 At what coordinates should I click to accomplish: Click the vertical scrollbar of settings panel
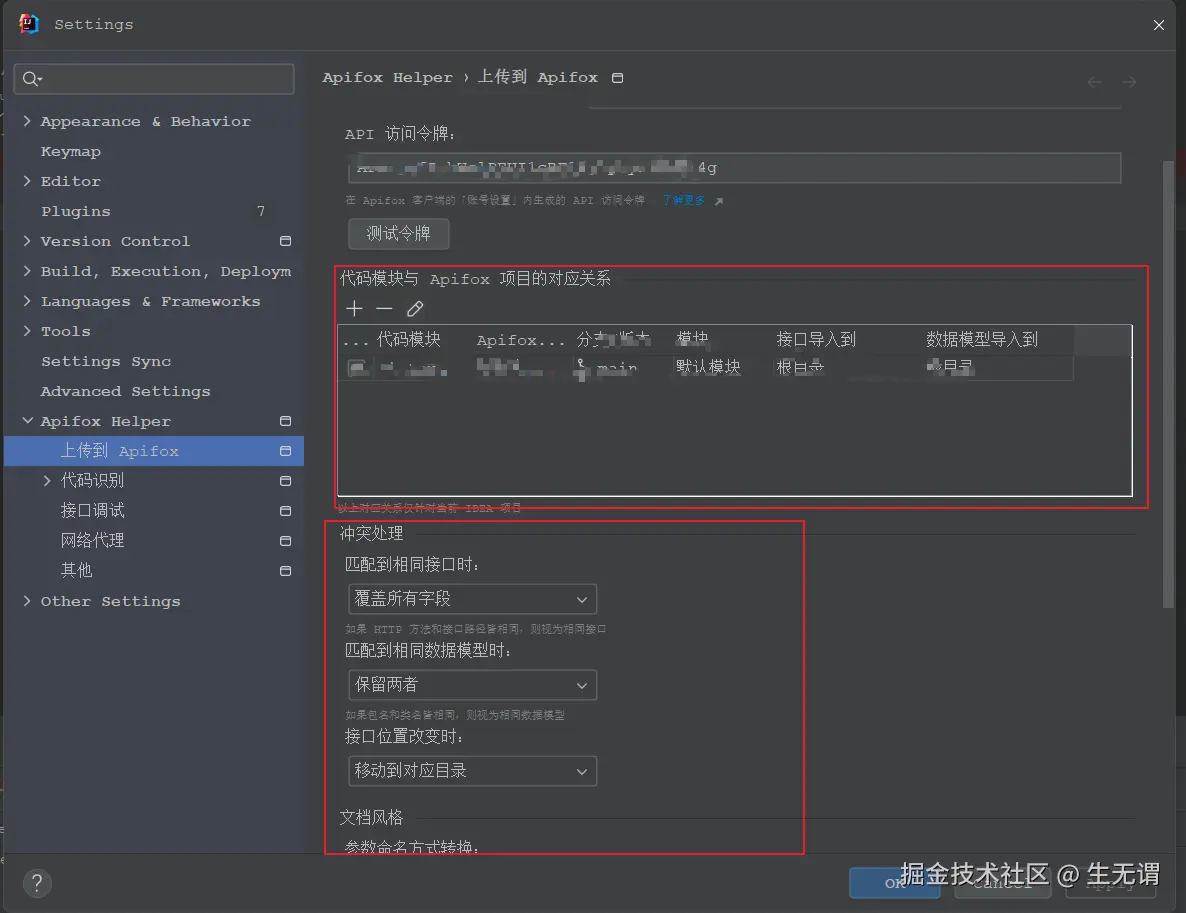(x=1169, y=383)
